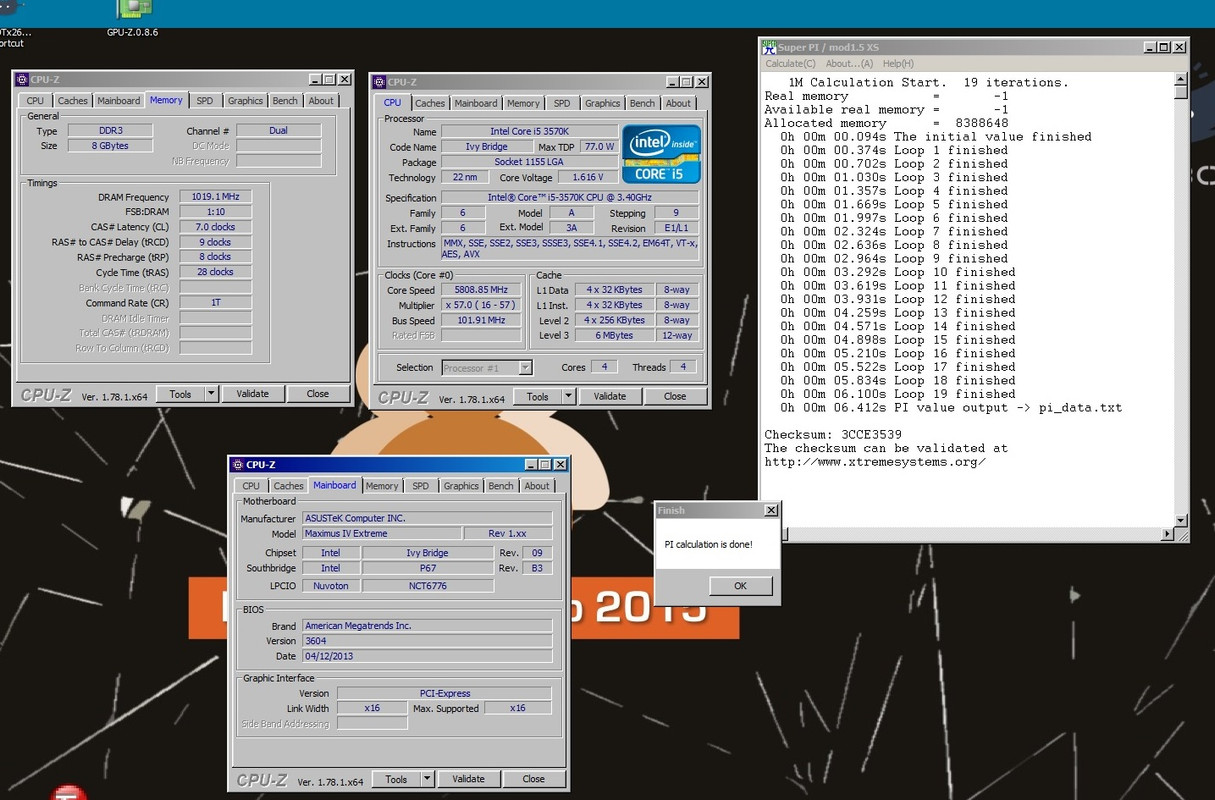Viewport: 1215px width, 800px height.
Task: Click the Checksum: 3CCE3539 line in Super PI
Action: point(833,435)
